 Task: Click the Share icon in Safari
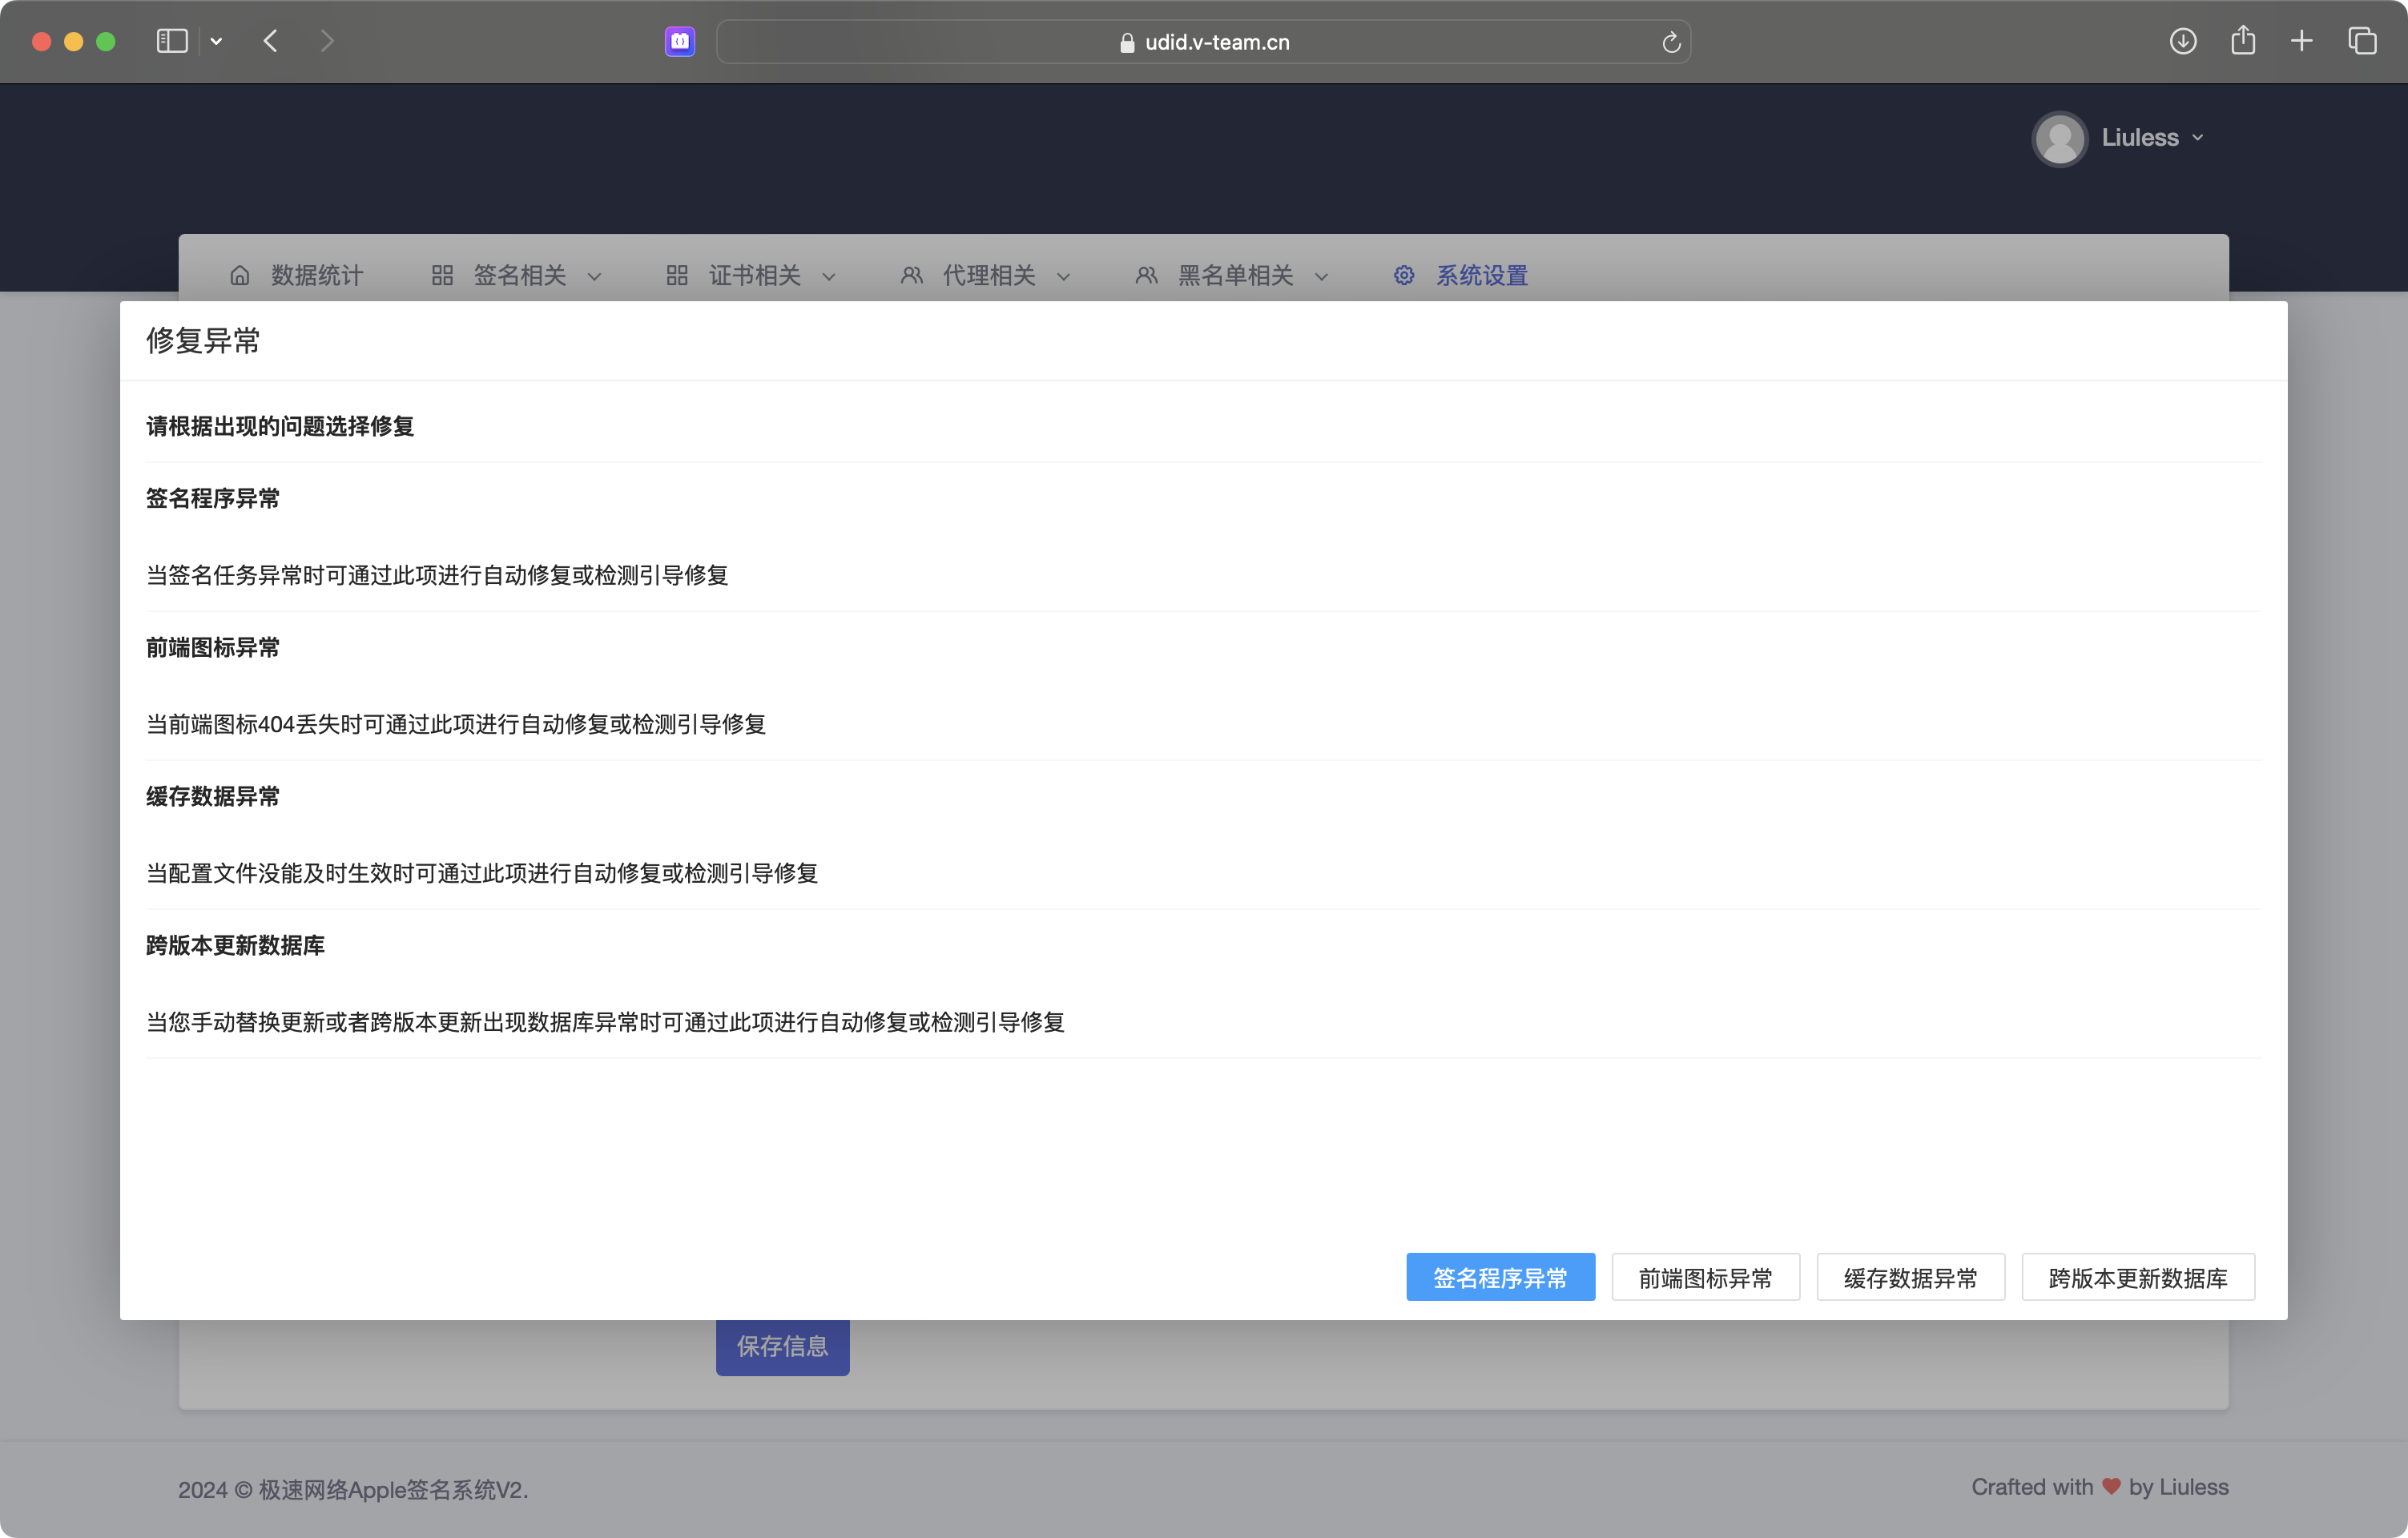click(x=2243, y=40)
